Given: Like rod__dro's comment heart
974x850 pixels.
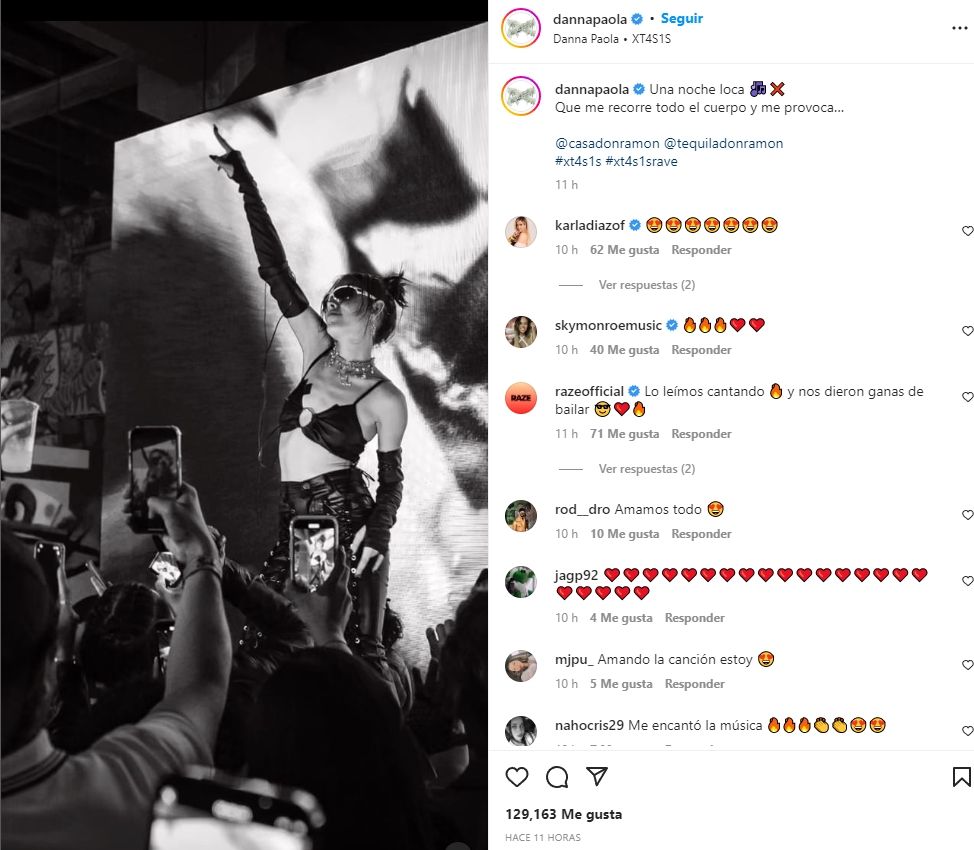Looking at the screenshot, I should (967, 515).
